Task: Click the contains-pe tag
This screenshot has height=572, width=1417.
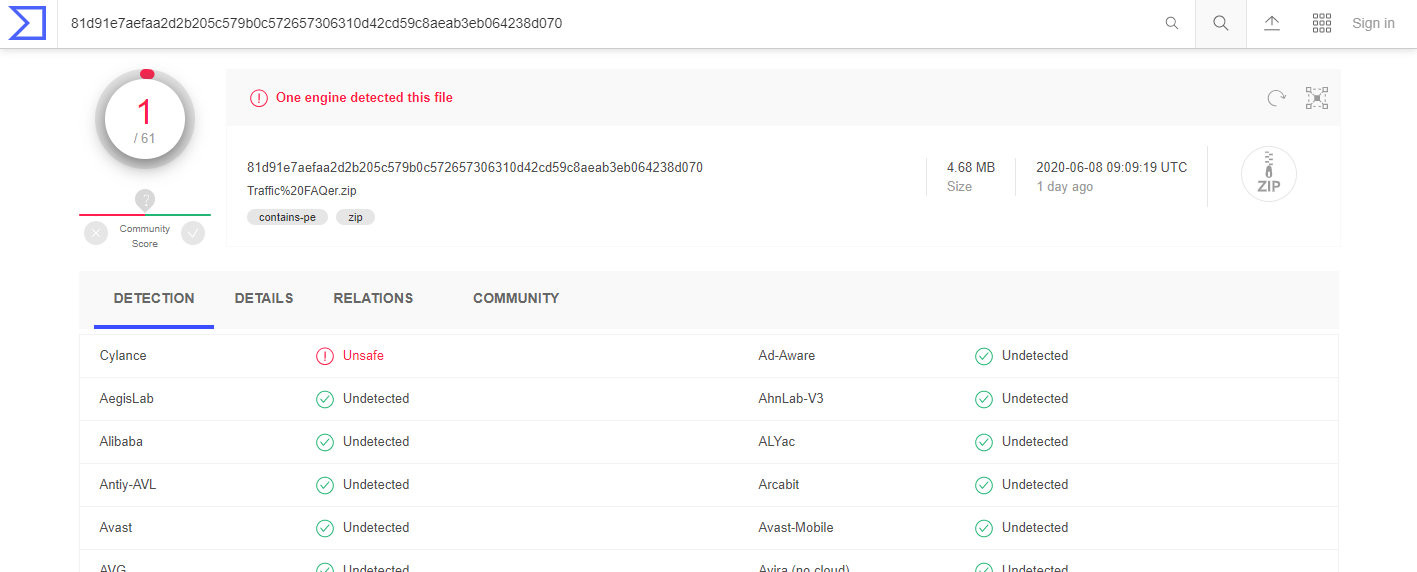Action: click(x=287, y=217)
